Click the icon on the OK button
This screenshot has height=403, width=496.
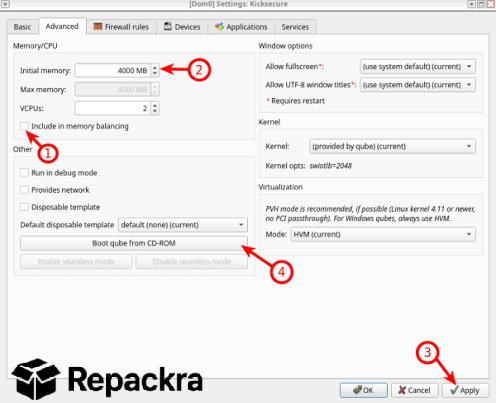[358, 390]
